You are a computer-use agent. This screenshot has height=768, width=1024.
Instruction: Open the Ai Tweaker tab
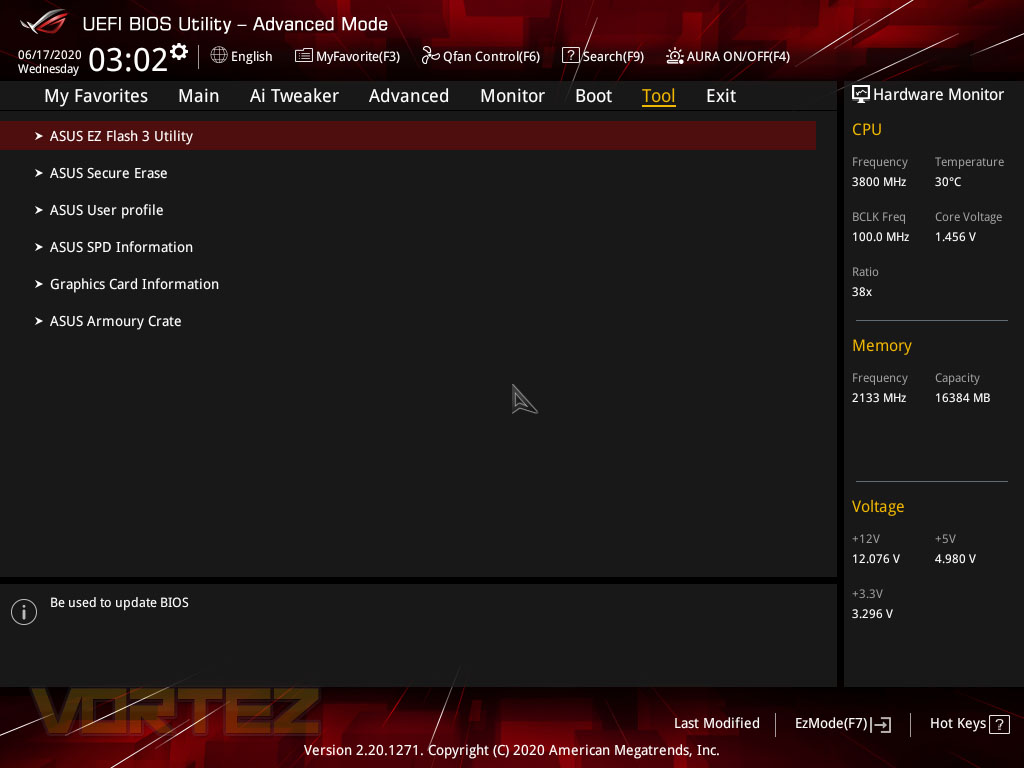tap(294, 96)
